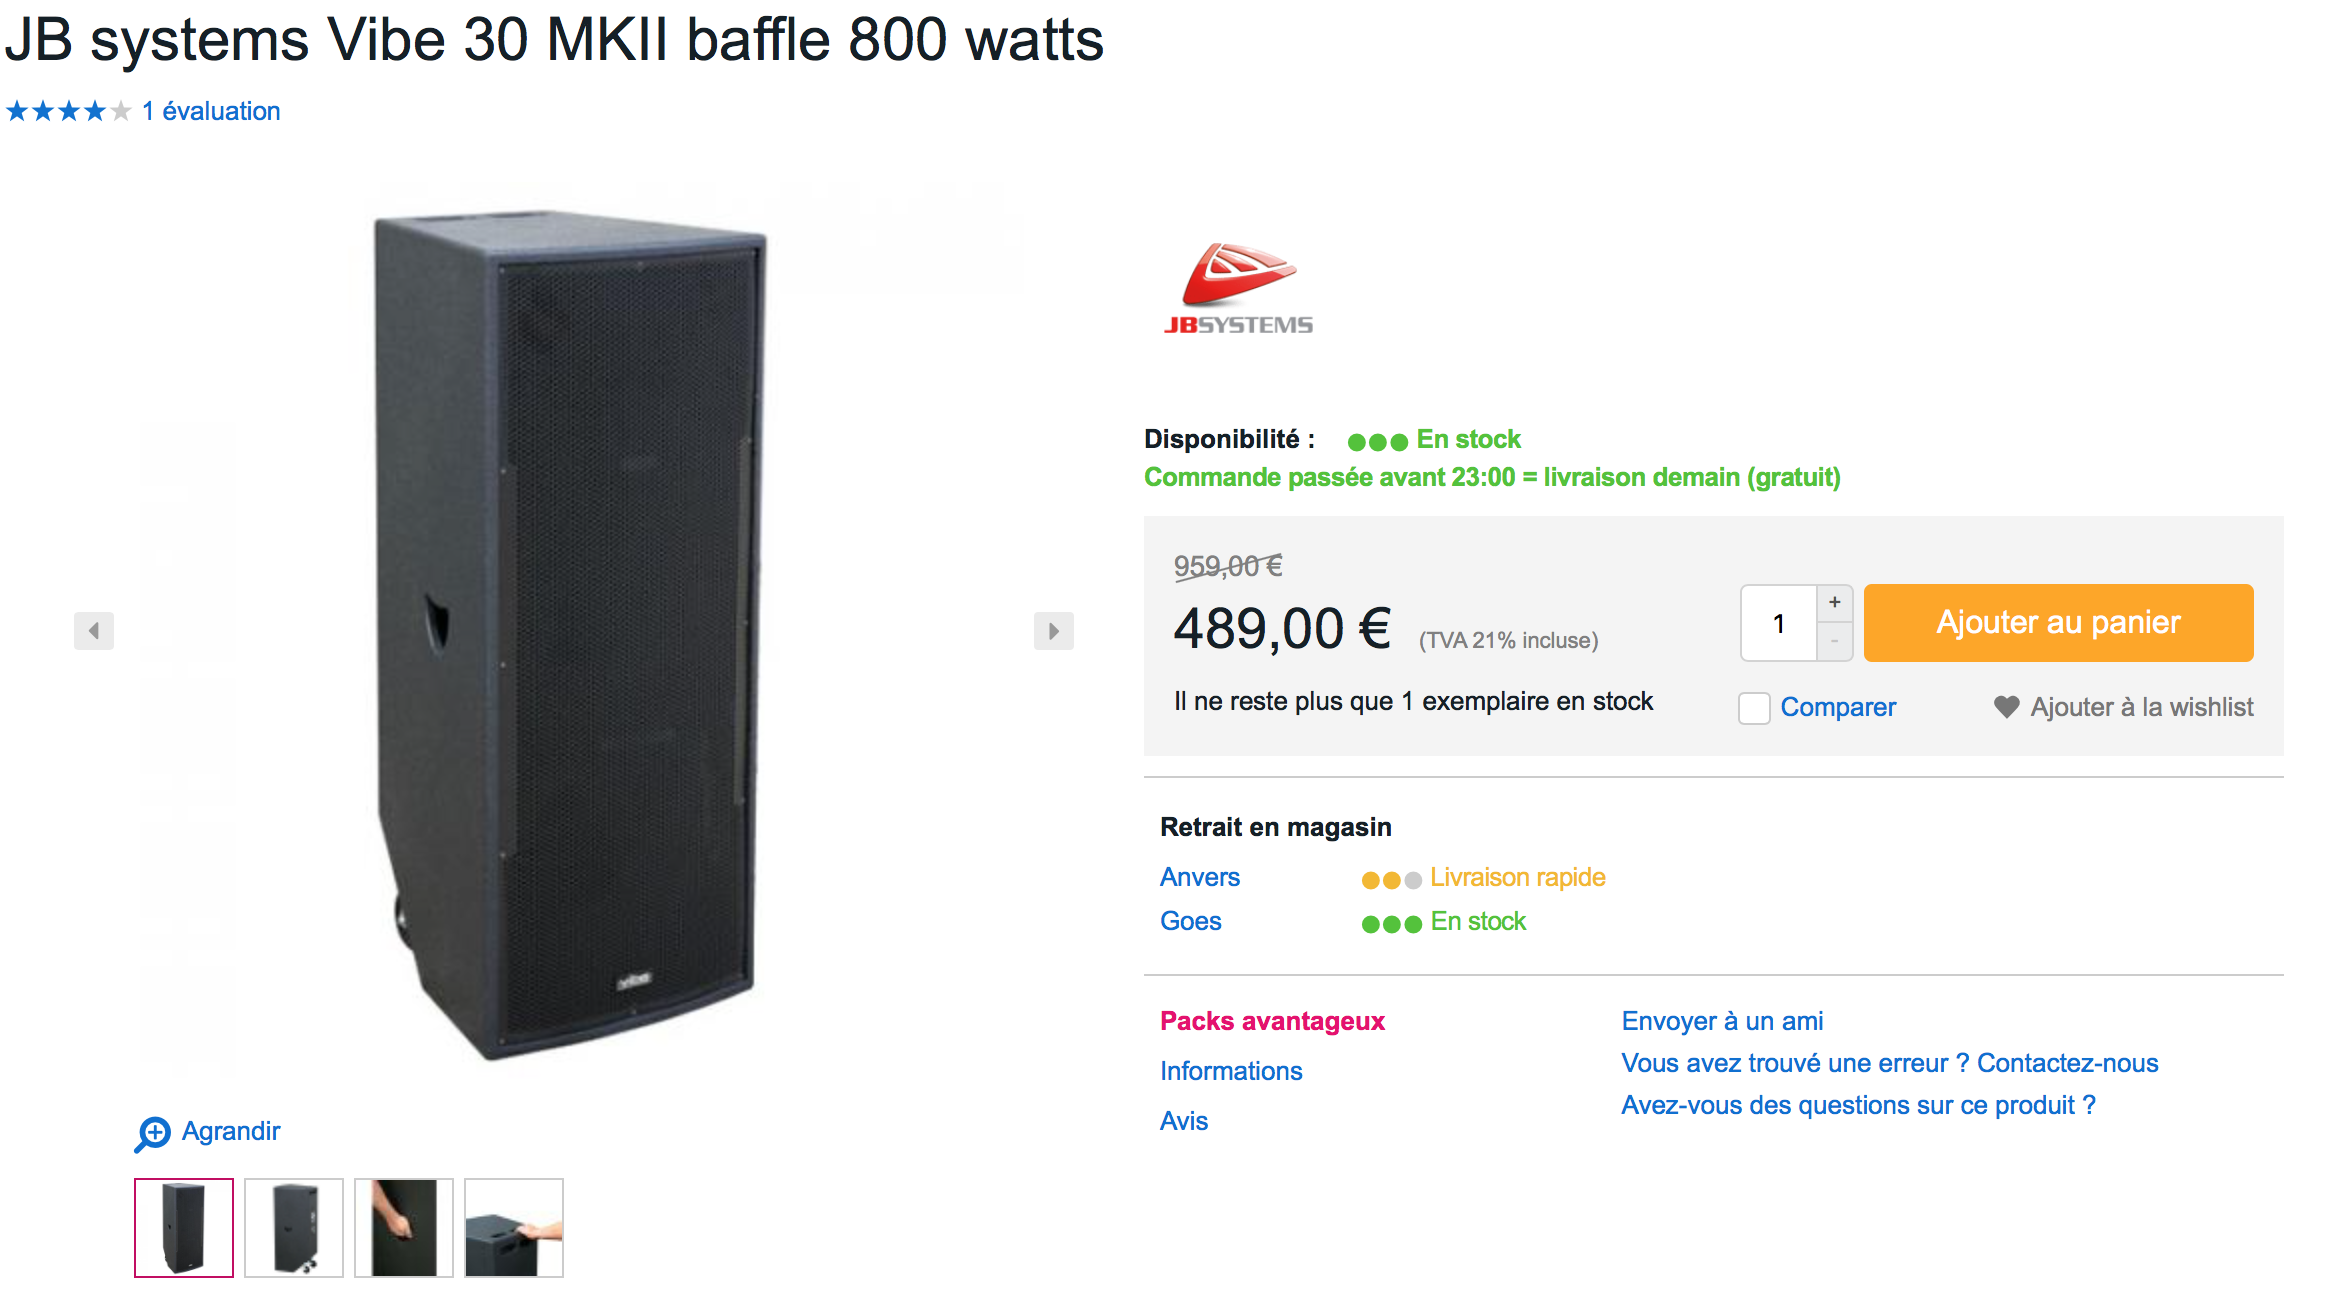Screen dimensions: 2344x1296
Task: Click the Agrandir magnifier icon
Action: pos(153,1133)
